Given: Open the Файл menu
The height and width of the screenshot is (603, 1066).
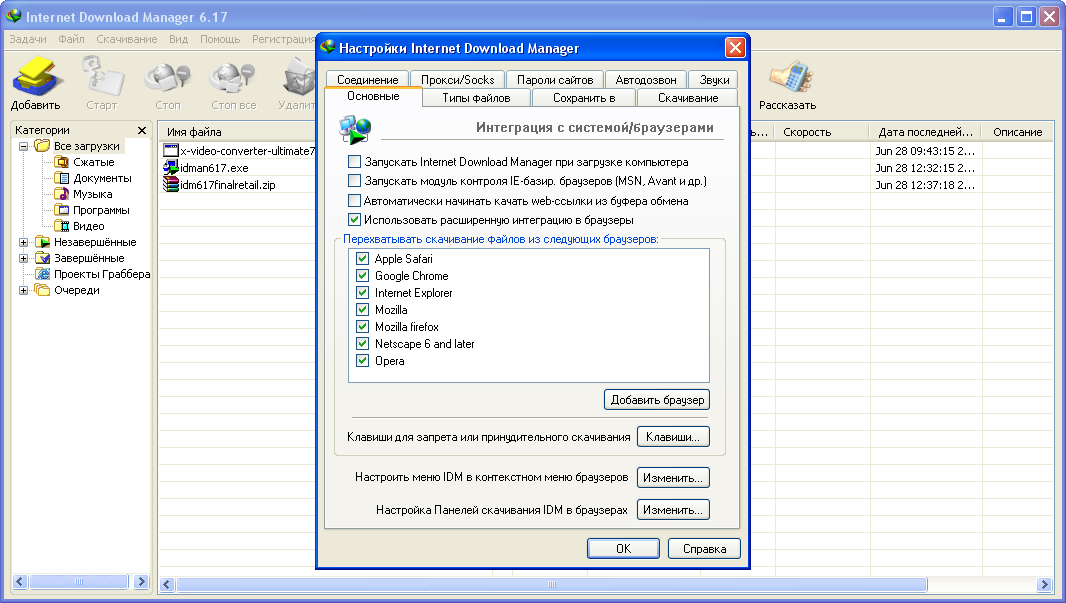Looking at the screenshot, I should [71, 39].
